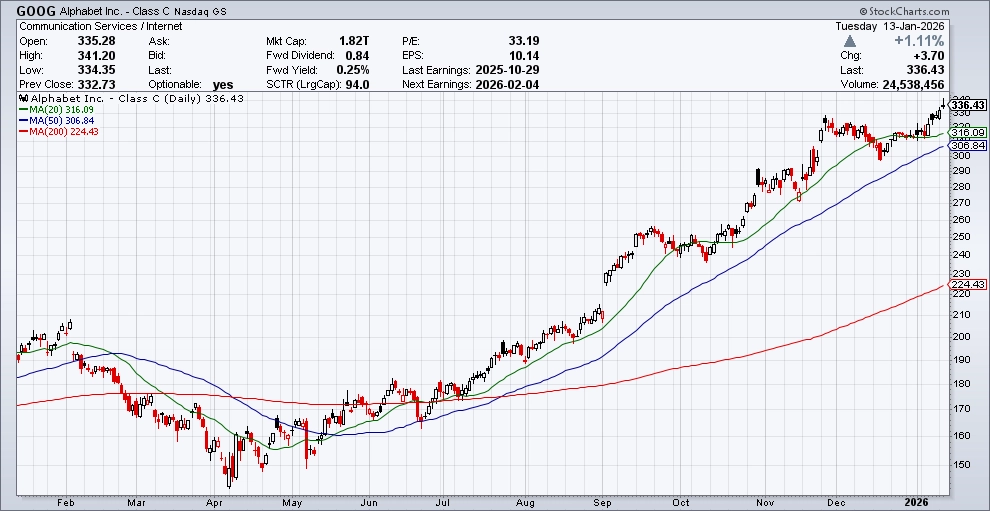Click the High value 341.20
The image size is (990, 511).
(96, 56)
